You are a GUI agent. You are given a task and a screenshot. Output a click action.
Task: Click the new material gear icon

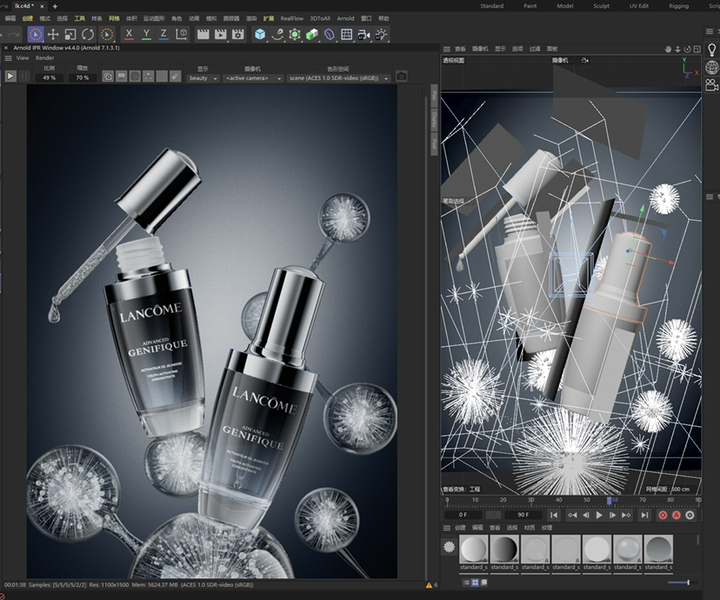point(449,547)
